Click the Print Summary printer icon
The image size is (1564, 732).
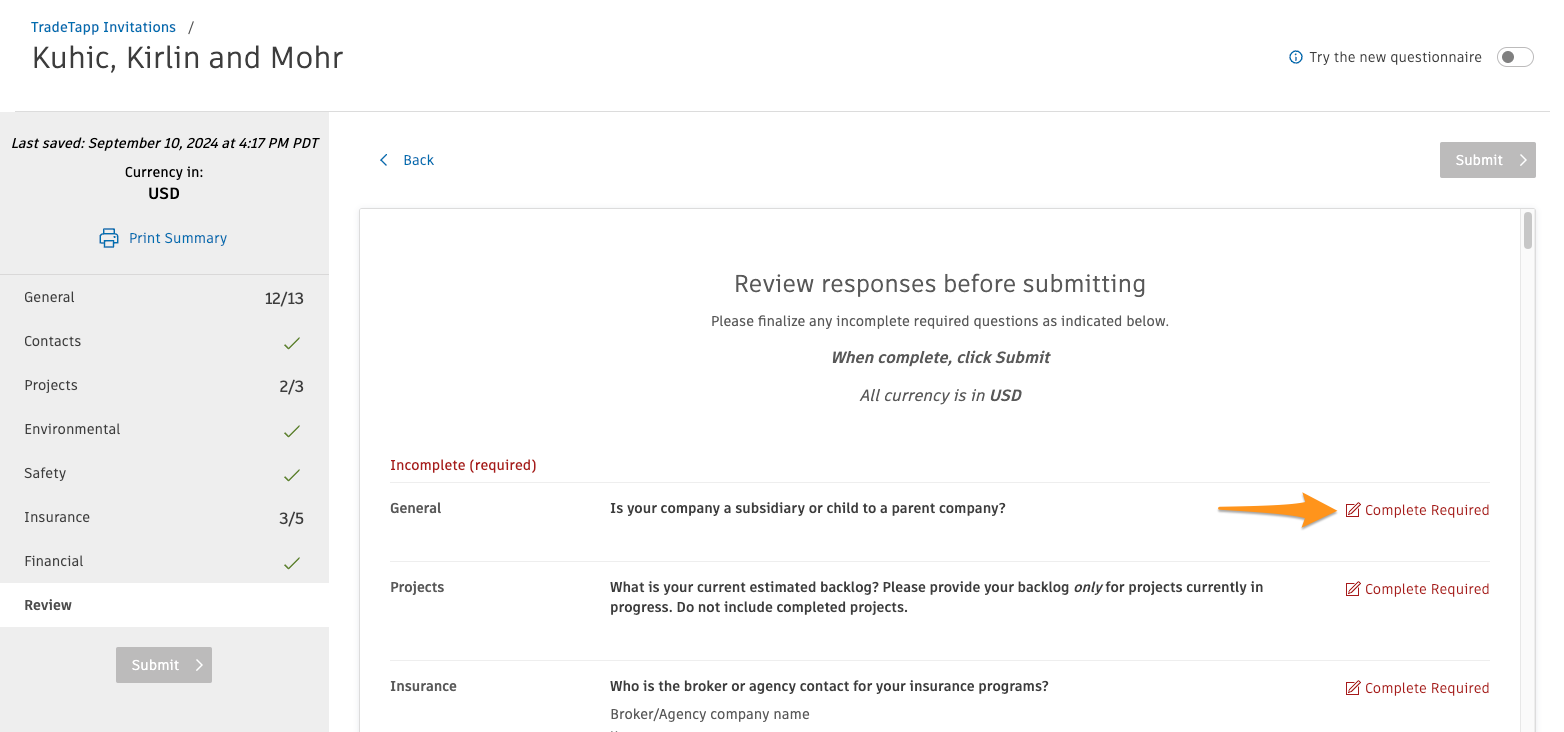point(108,238)
